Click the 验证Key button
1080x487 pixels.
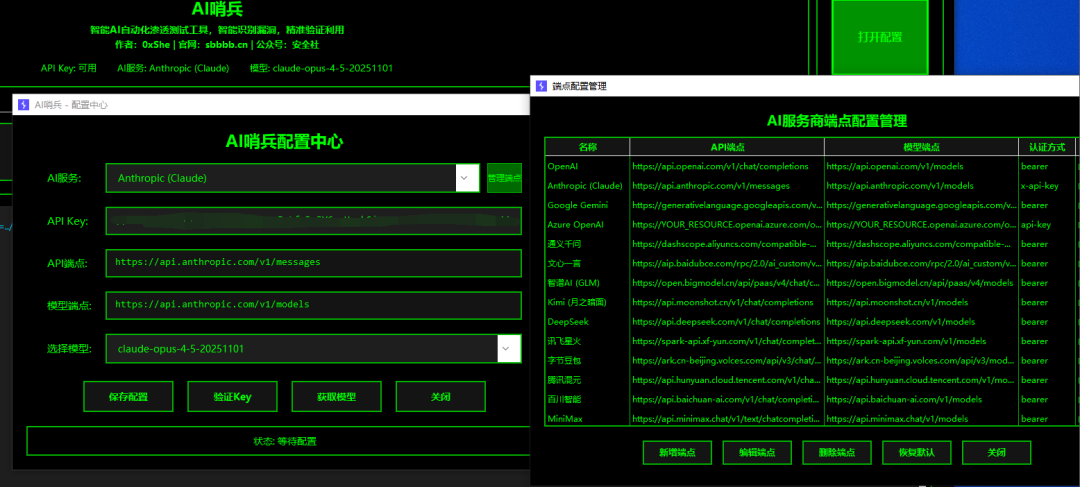pyautogui.click(x=232, y=397)
